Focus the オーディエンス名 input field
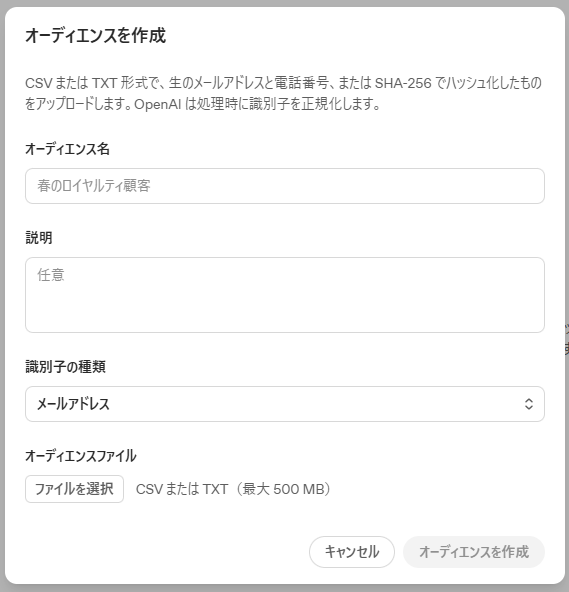 285,186
